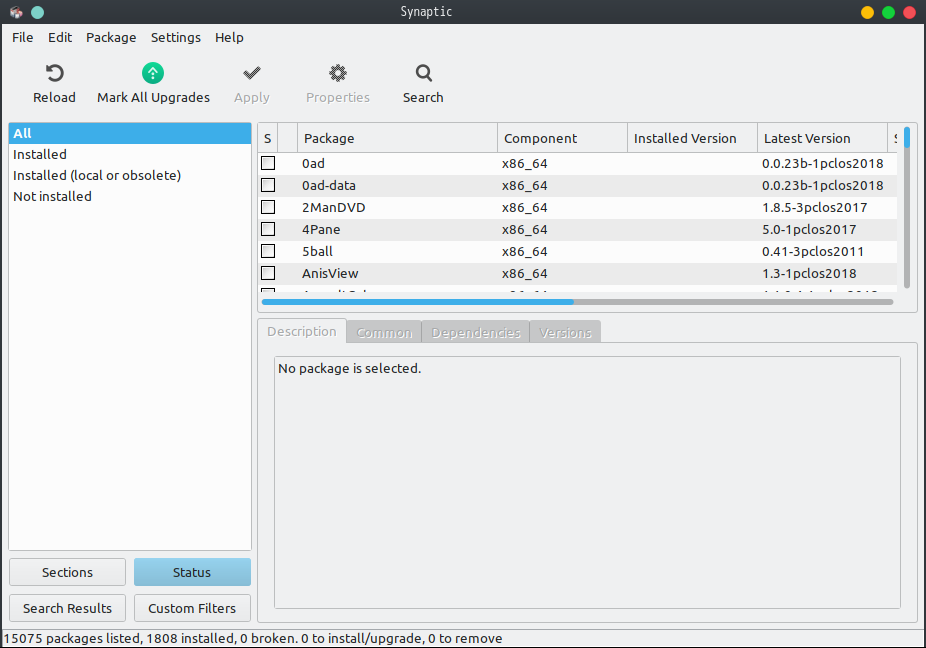Toggle status checkbox for 0ad package
This screenshot has width=926, height=648.
[268, 163]
